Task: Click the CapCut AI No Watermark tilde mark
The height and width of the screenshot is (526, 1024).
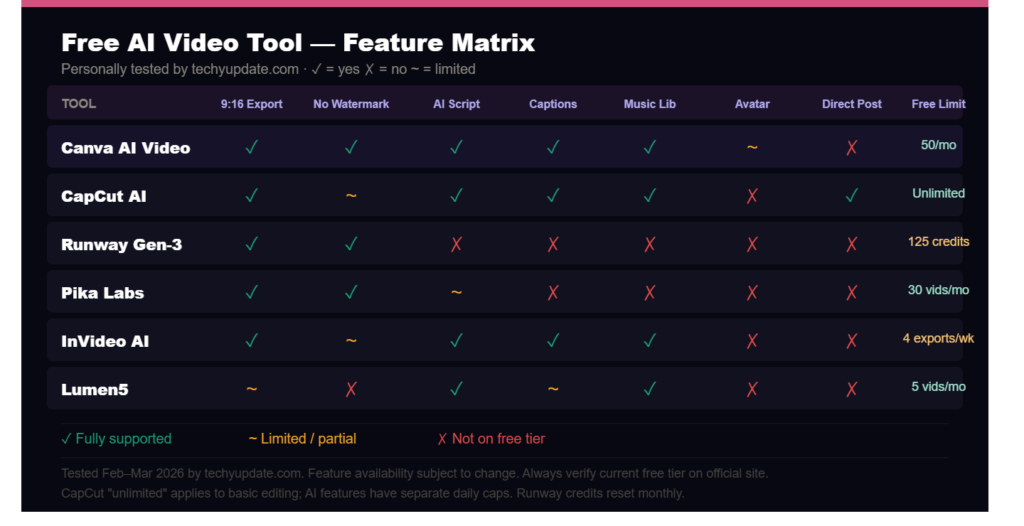Action: point(351,195)
